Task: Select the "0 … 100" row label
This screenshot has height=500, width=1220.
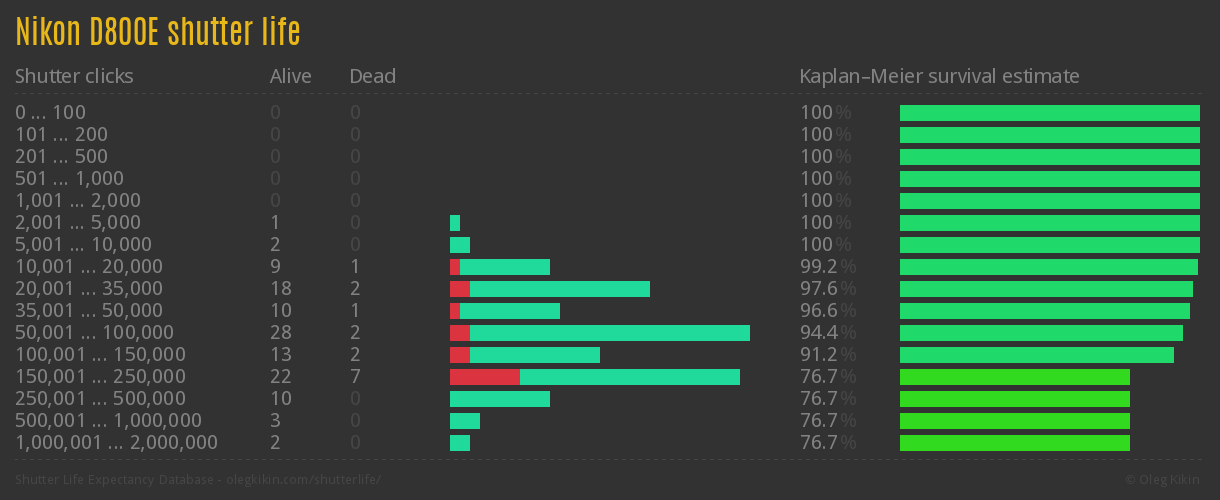Action: coord(50,112)
